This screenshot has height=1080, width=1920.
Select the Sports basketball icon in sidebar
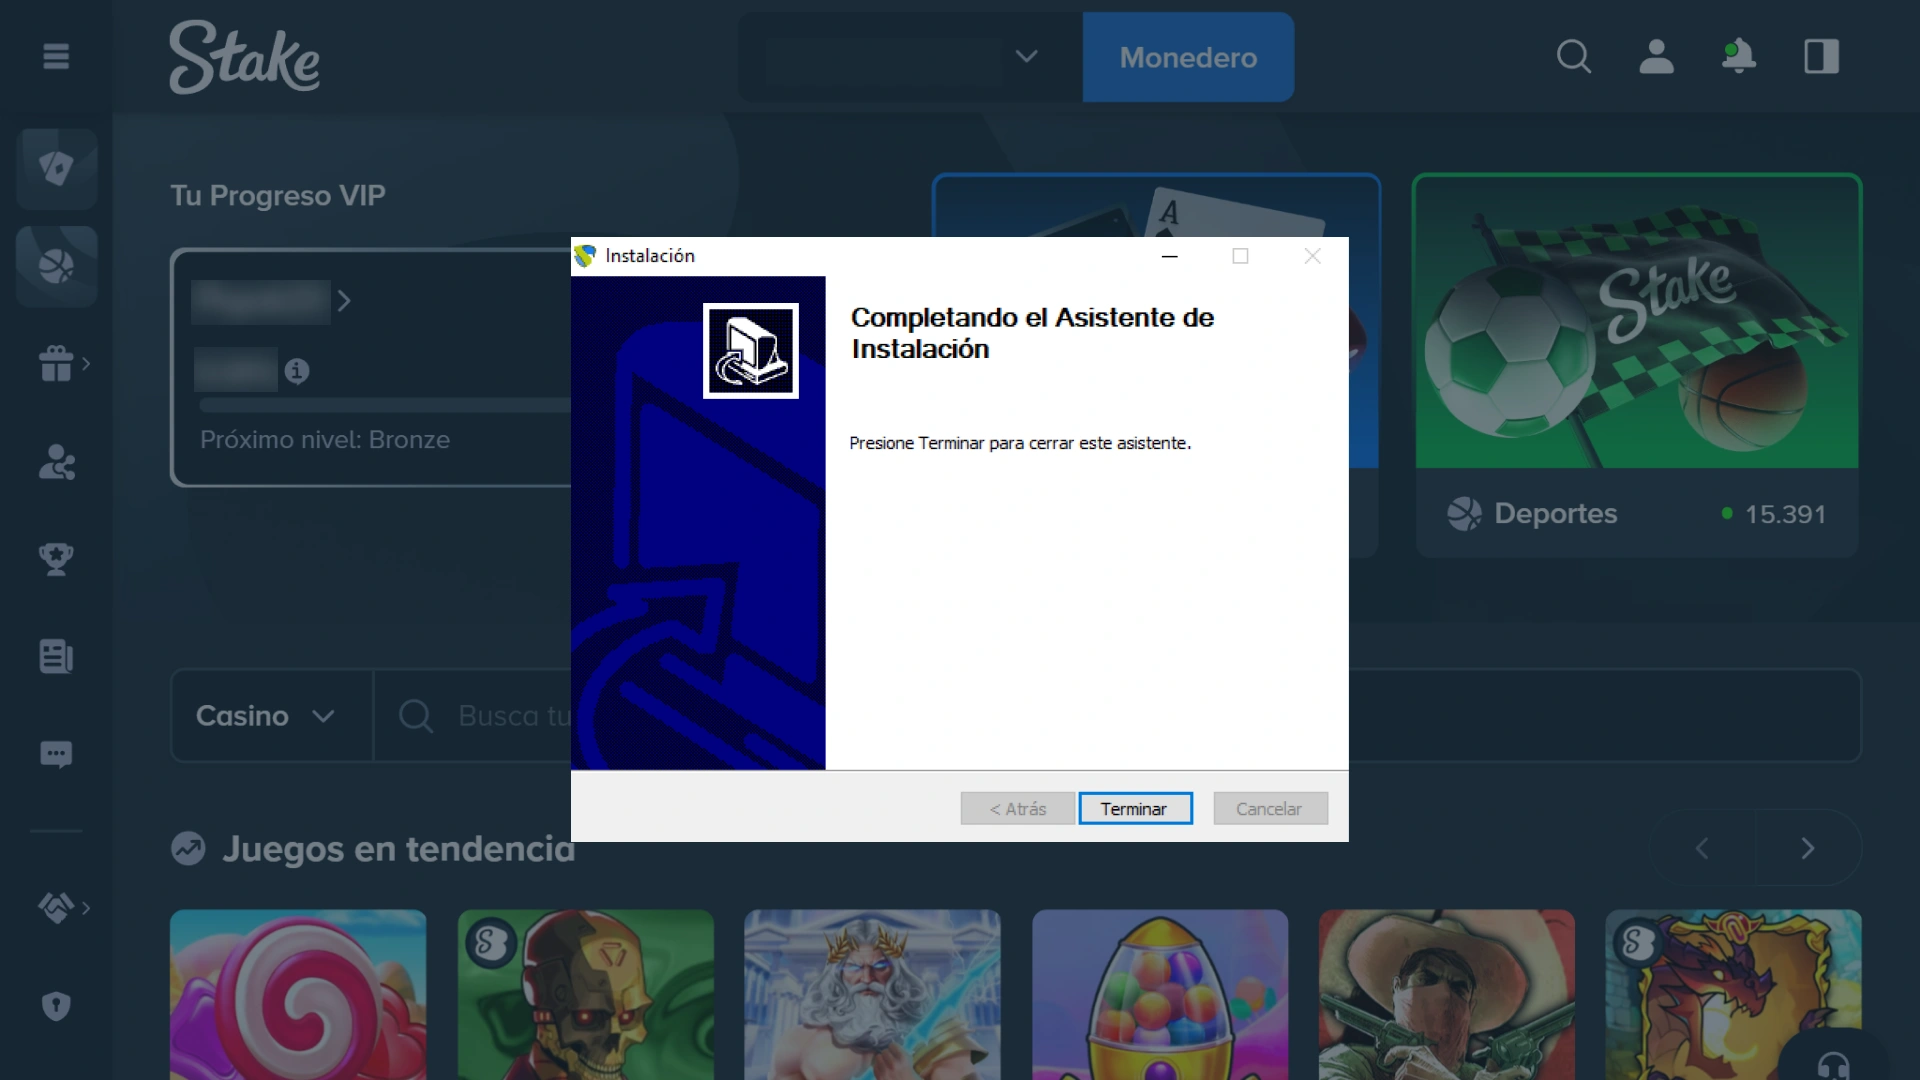(x=56, y=266)
